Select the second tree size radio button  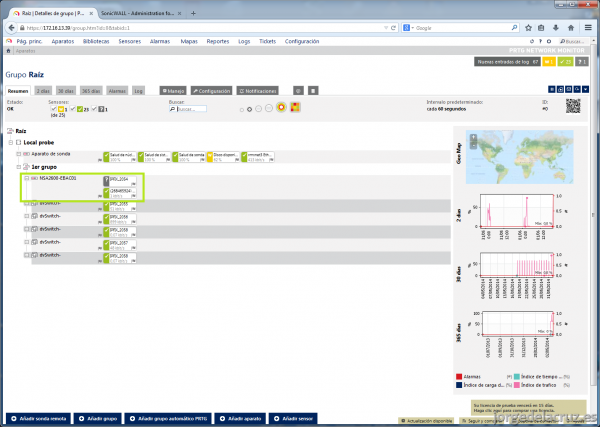(x=249, y=109)
